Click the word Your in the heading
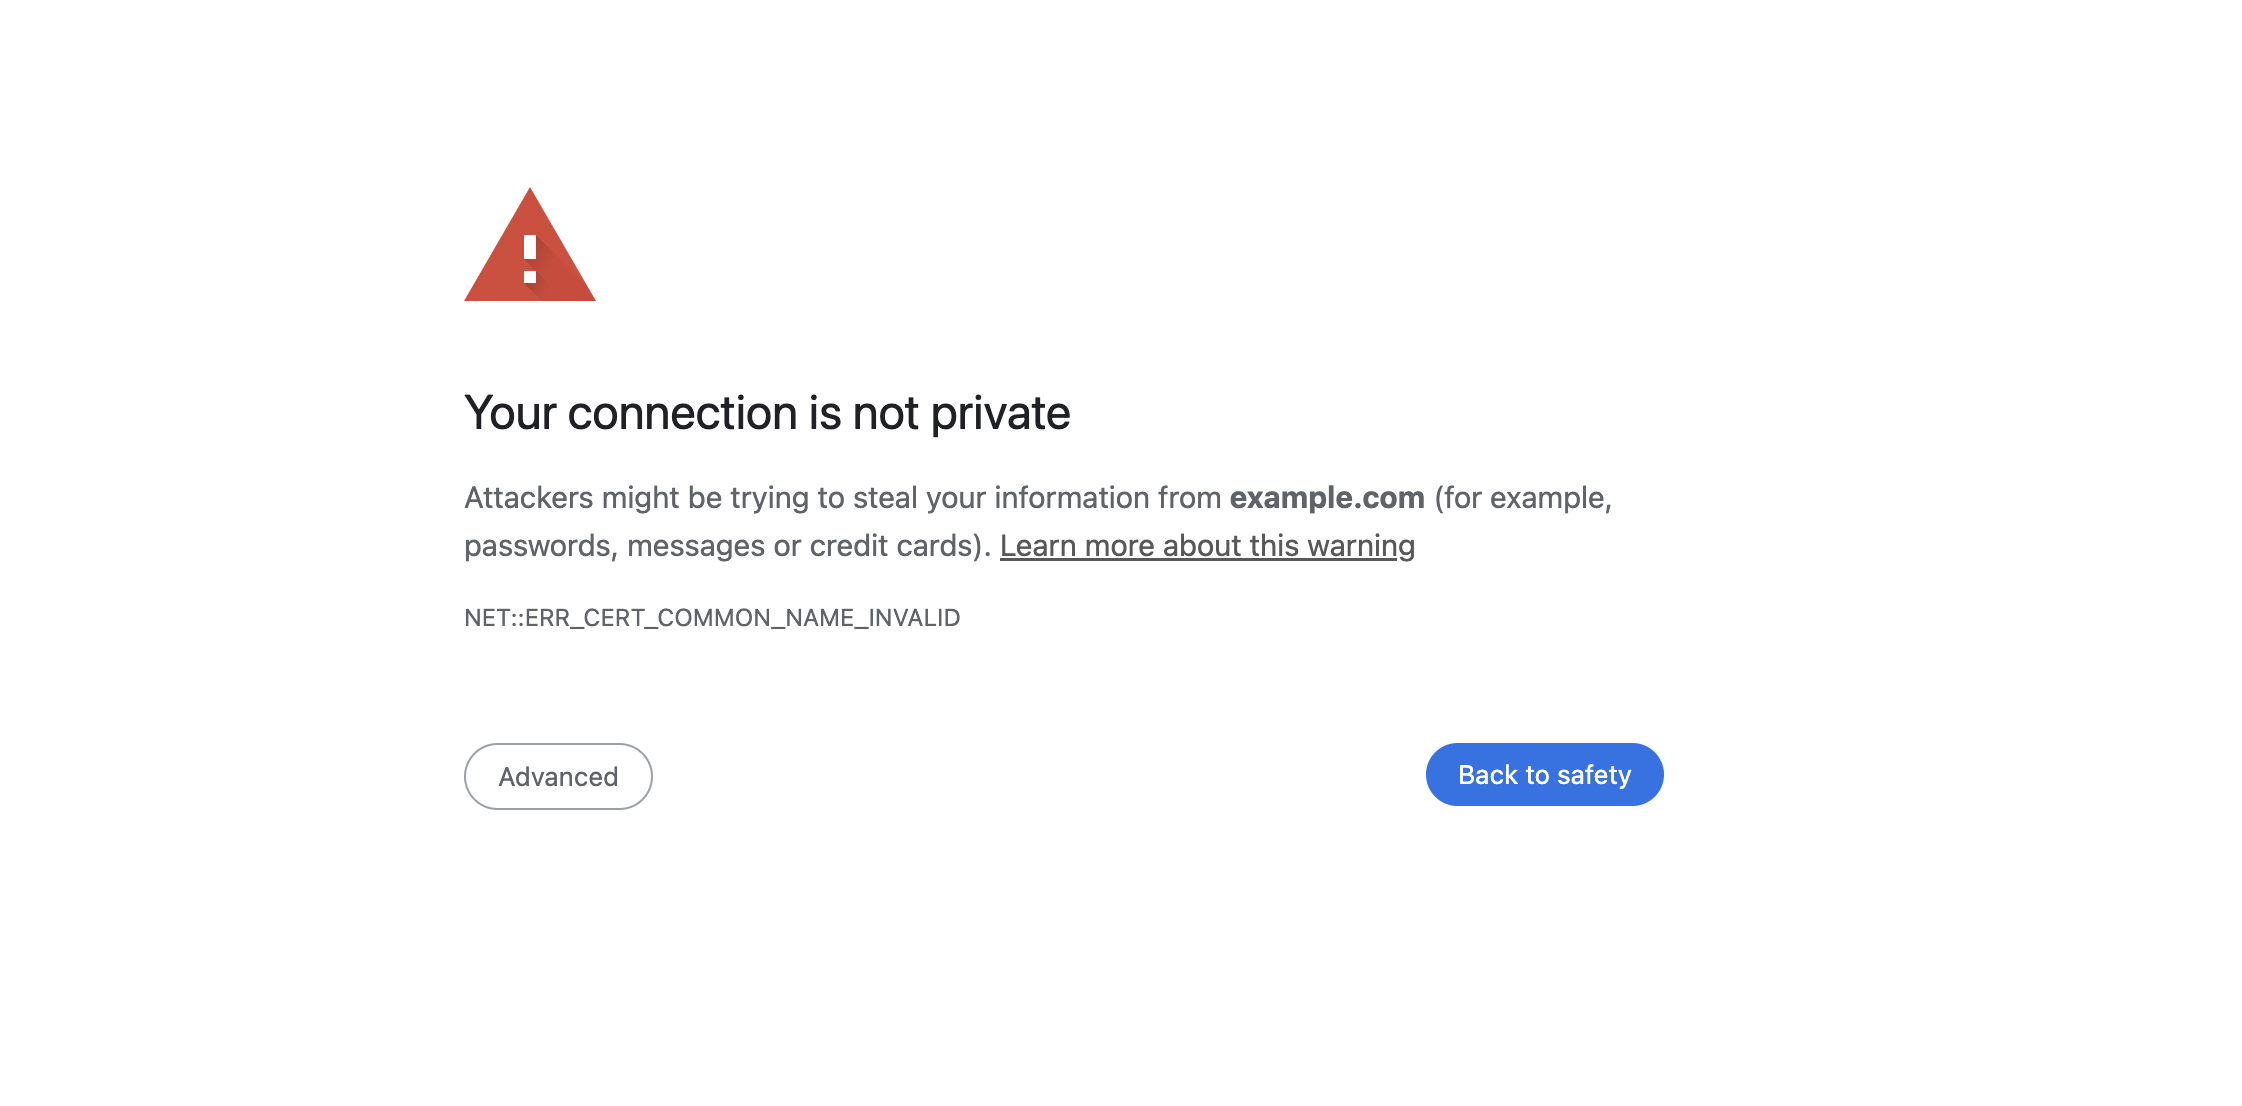 pos(509,413)
